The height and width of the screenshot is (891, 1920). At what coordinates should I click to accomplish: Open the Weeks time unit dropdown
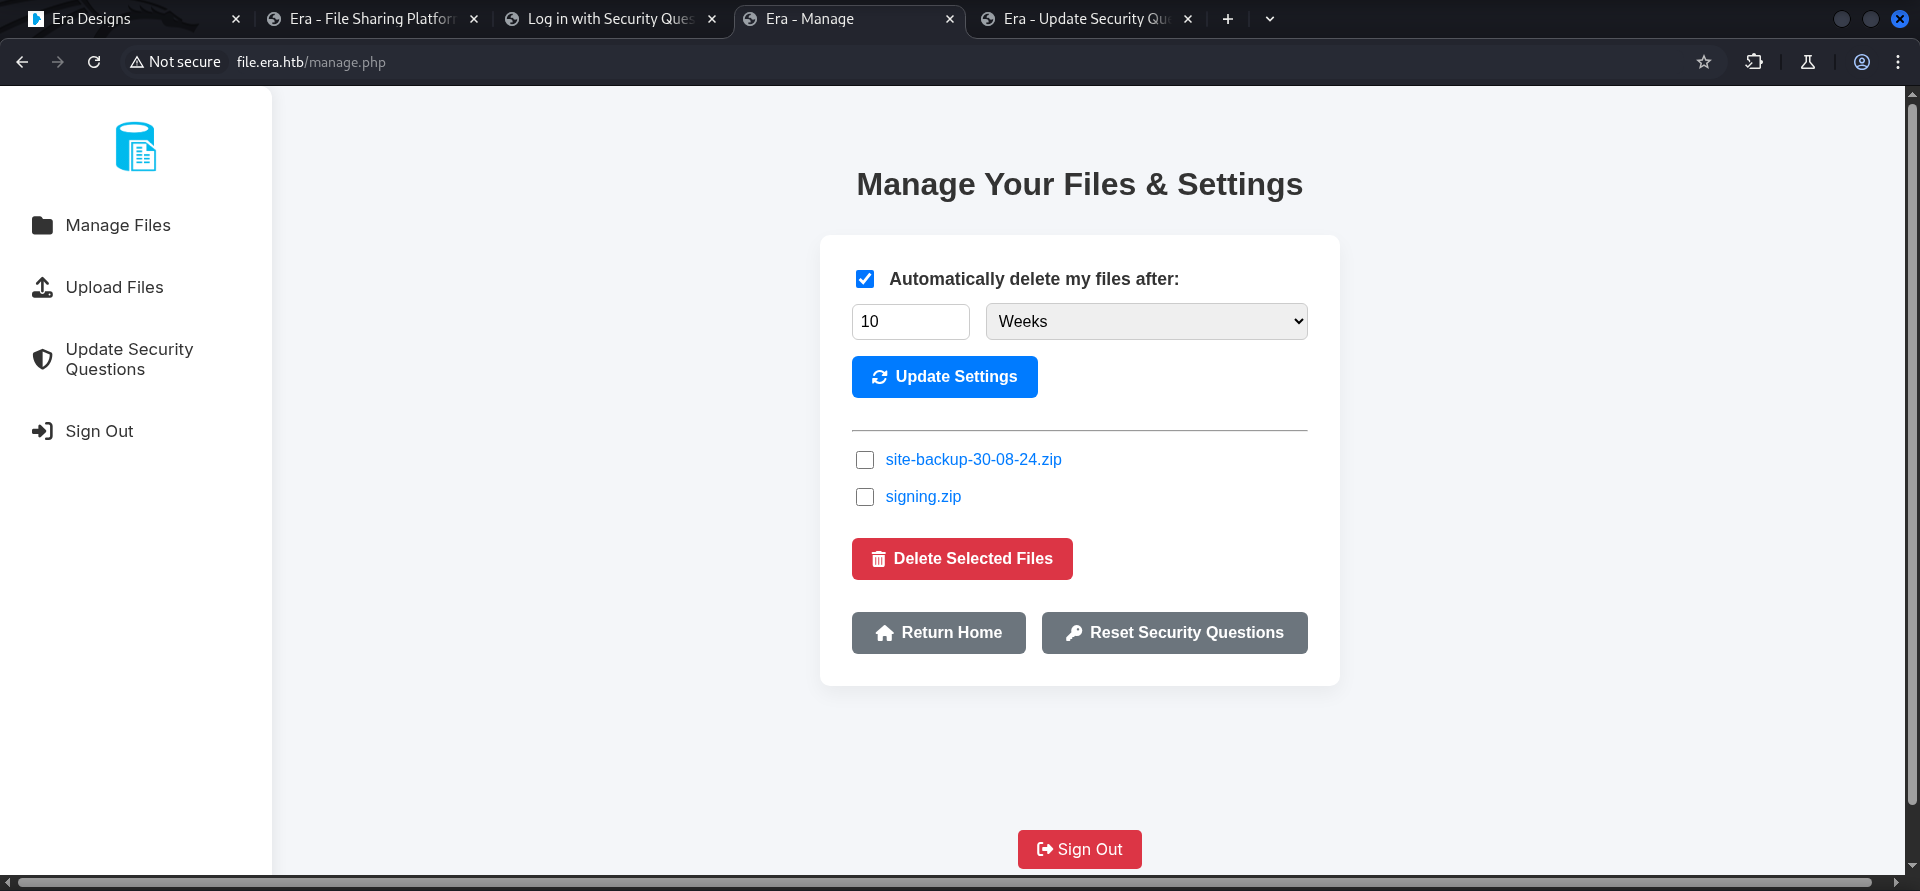point(1146,322)
